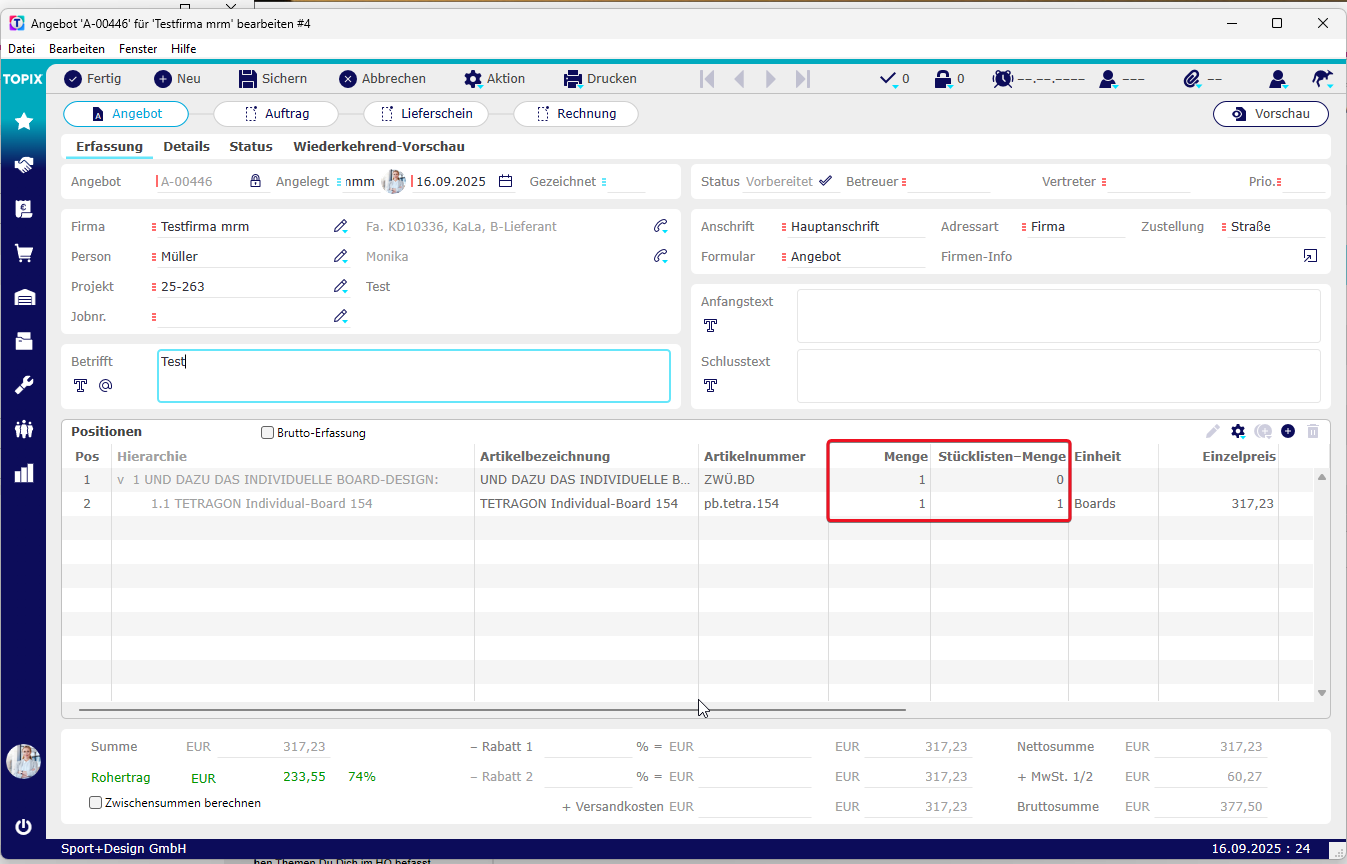The height and width of the screenshot is (864, 1347).
Task: Click the alarm clock reminder icon
Action: point(1002,78)
